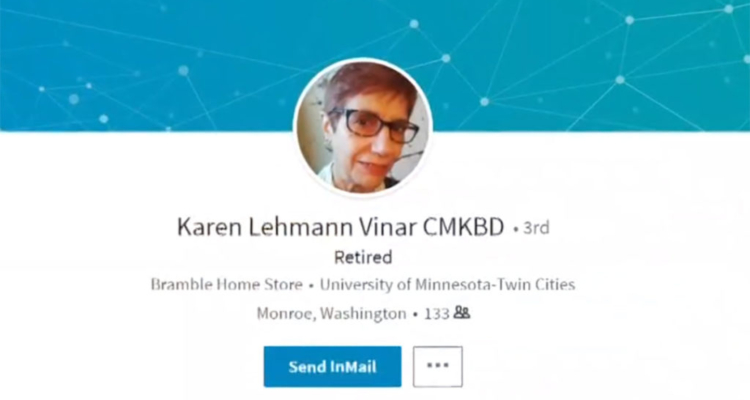Open the Bramble Home Store company link
This screenshot has height=400, width=750.
coord(227,285)
